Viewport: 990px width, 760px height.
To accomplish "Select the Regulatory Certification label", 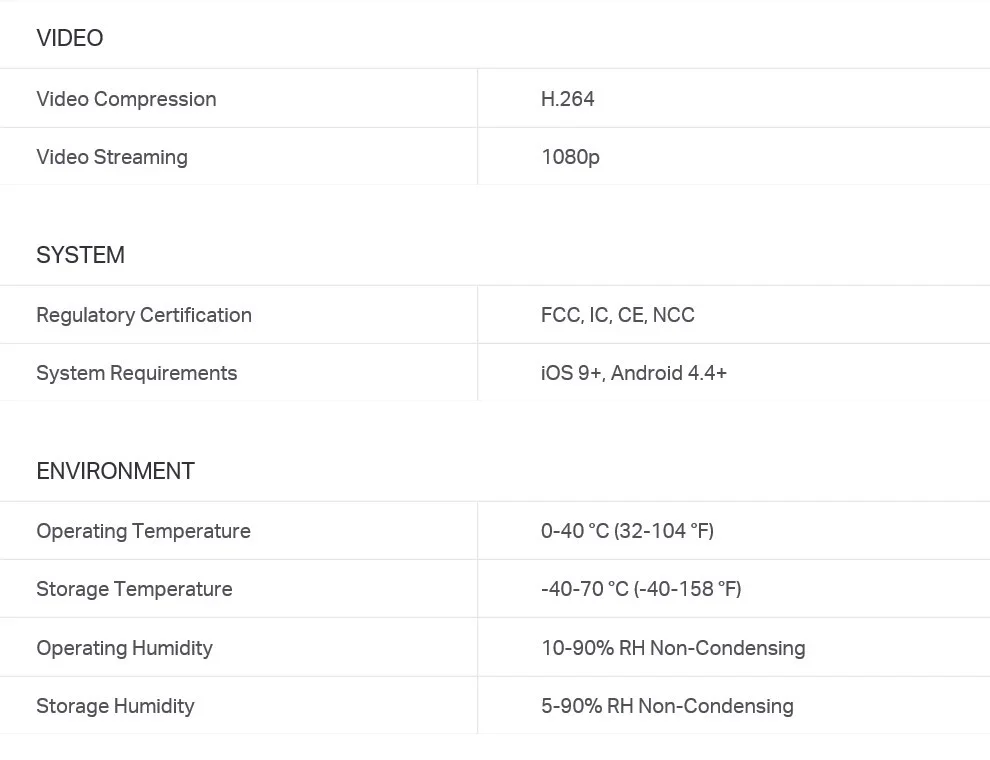I will pyautogui.click(x=144, y=315).
